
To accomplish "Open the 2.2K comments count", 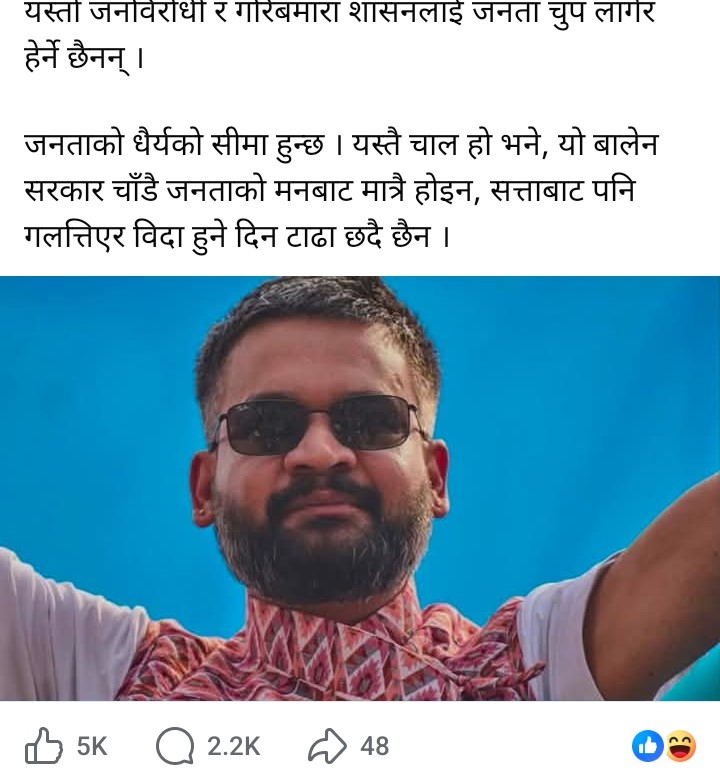I will [x=234, y=746].
